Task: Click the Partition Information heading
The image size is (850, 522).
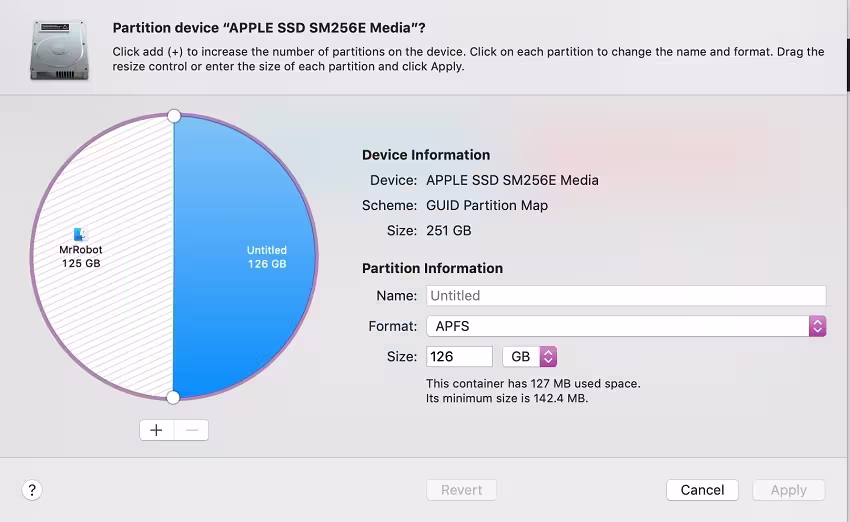Action: [x=432, y=268]
